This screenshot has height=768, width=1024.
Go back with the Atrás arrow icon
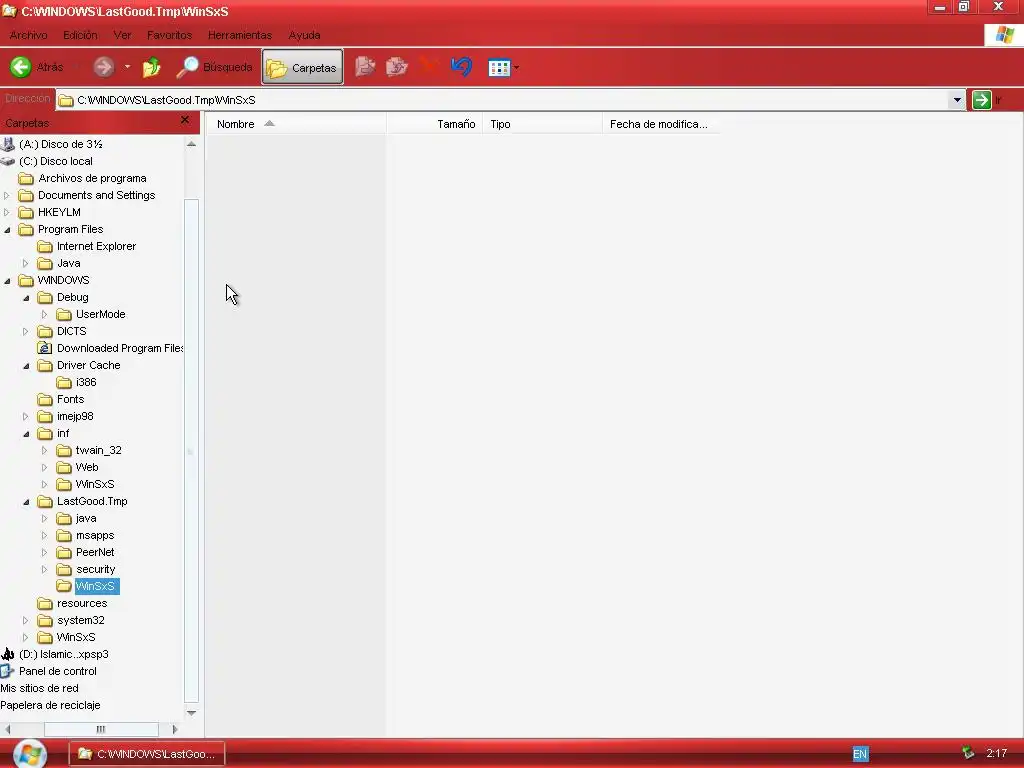click(20, 67)
